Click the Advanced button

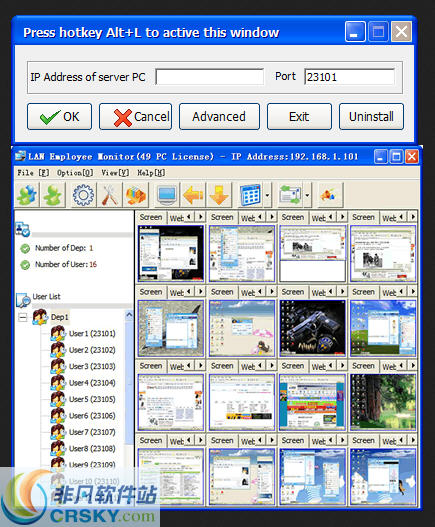click(x=219, y=117)
